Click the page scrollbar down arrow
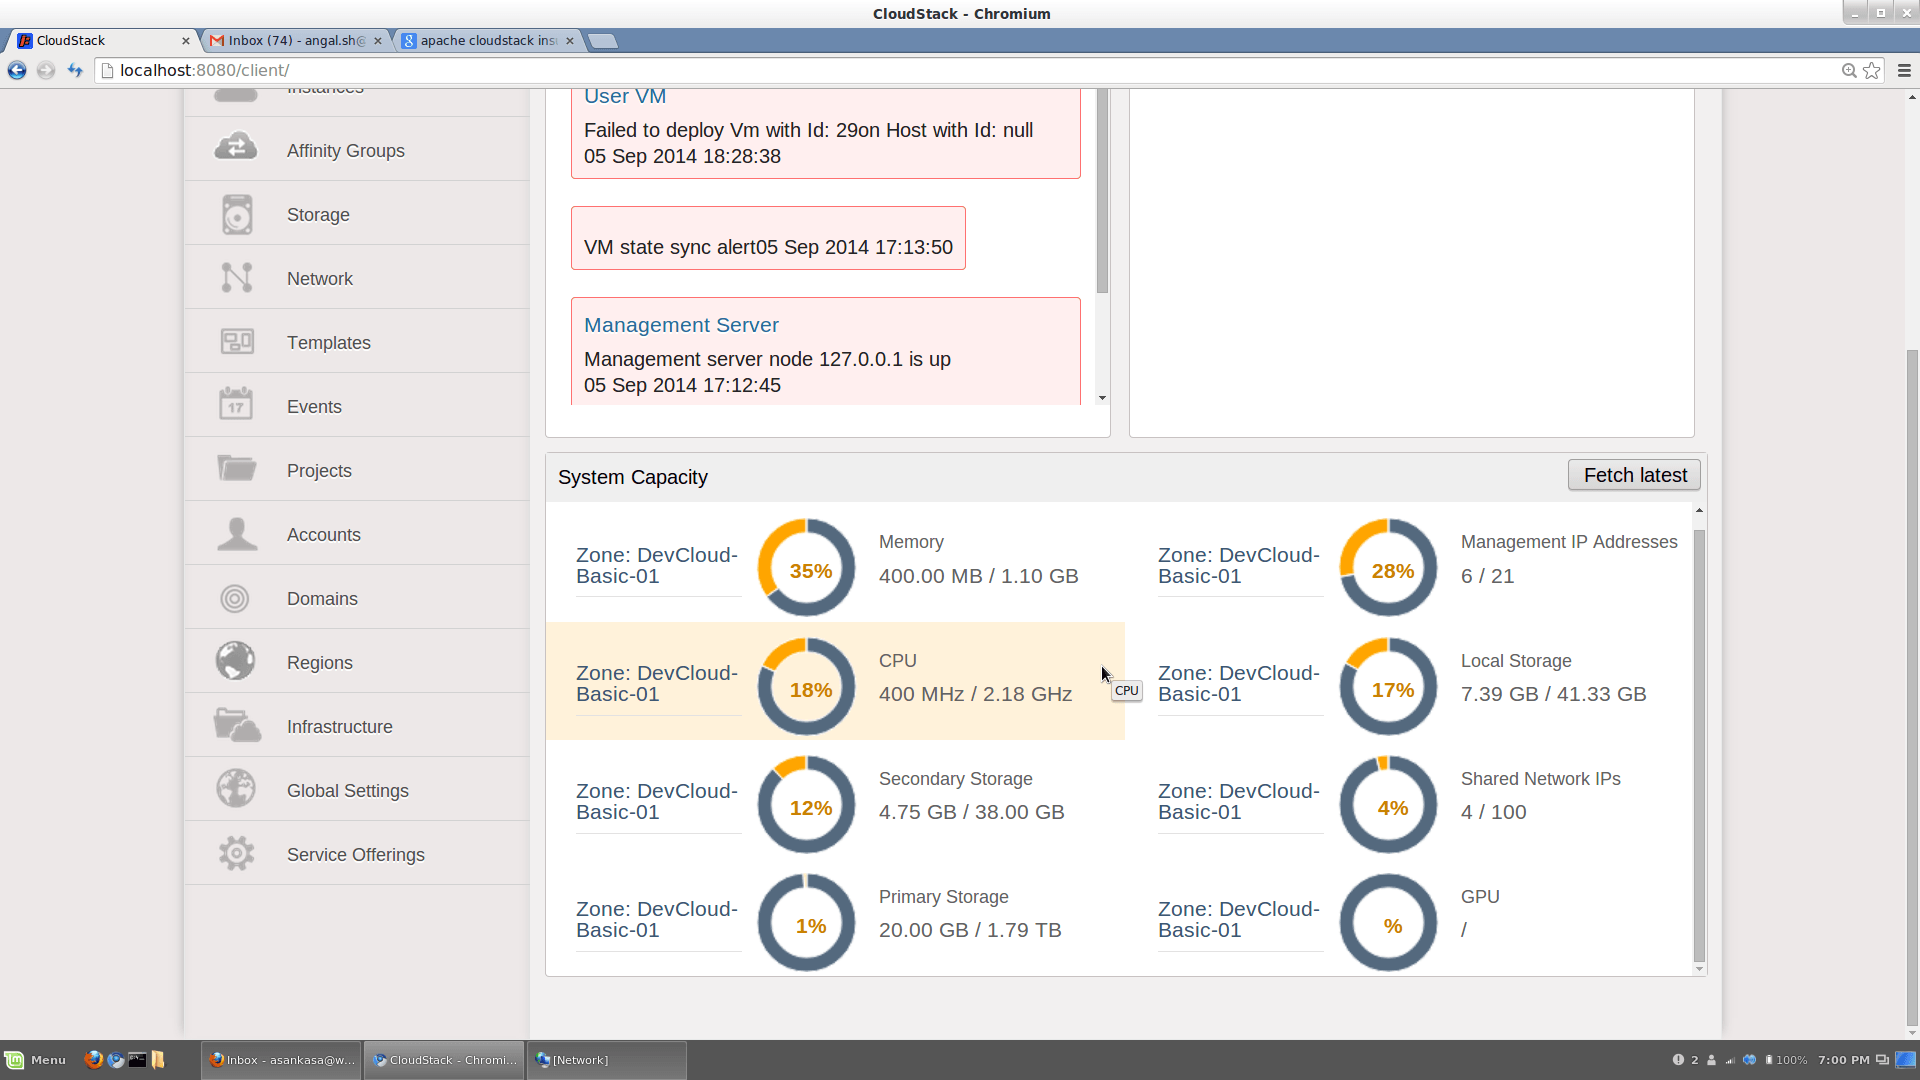1920x1080 pixels. (x=1912, y=1033)
